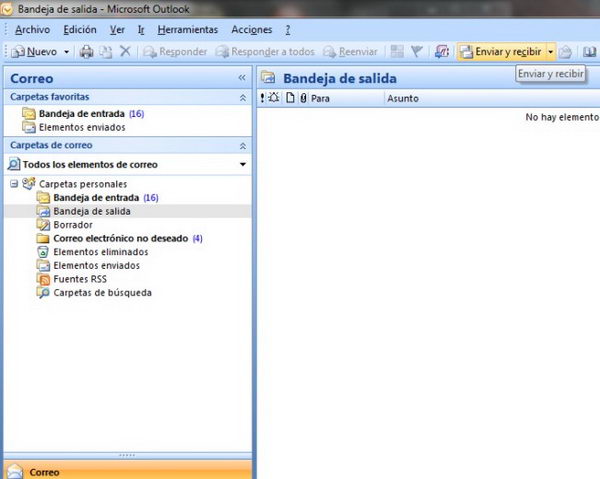Select Bandeja de entrada in favorites
The image size is (600, 479).
pos(83,114)
